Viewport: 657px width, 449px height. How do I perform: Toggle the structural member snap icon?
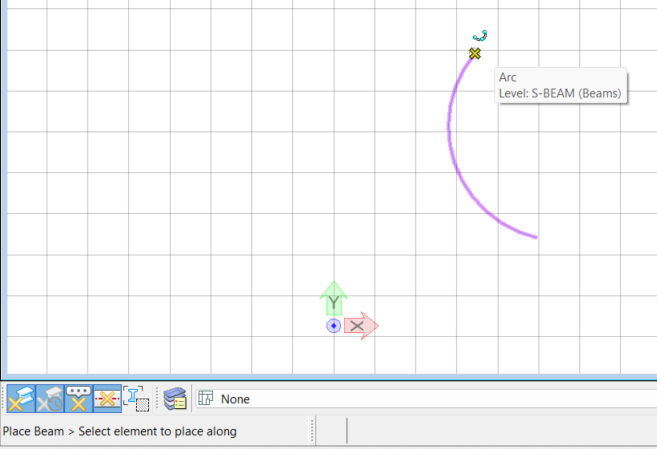coord(21,399)
